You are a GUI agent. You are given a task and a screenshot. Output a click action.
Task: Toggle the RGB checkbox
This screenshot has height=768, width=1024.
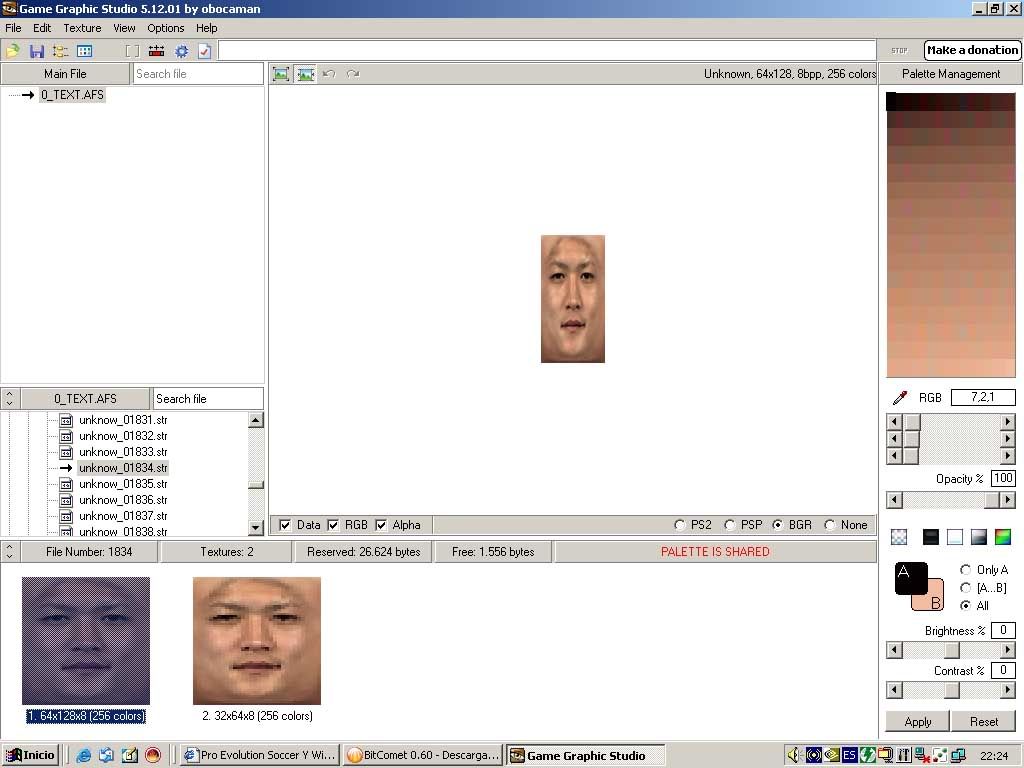click(333, 525)
